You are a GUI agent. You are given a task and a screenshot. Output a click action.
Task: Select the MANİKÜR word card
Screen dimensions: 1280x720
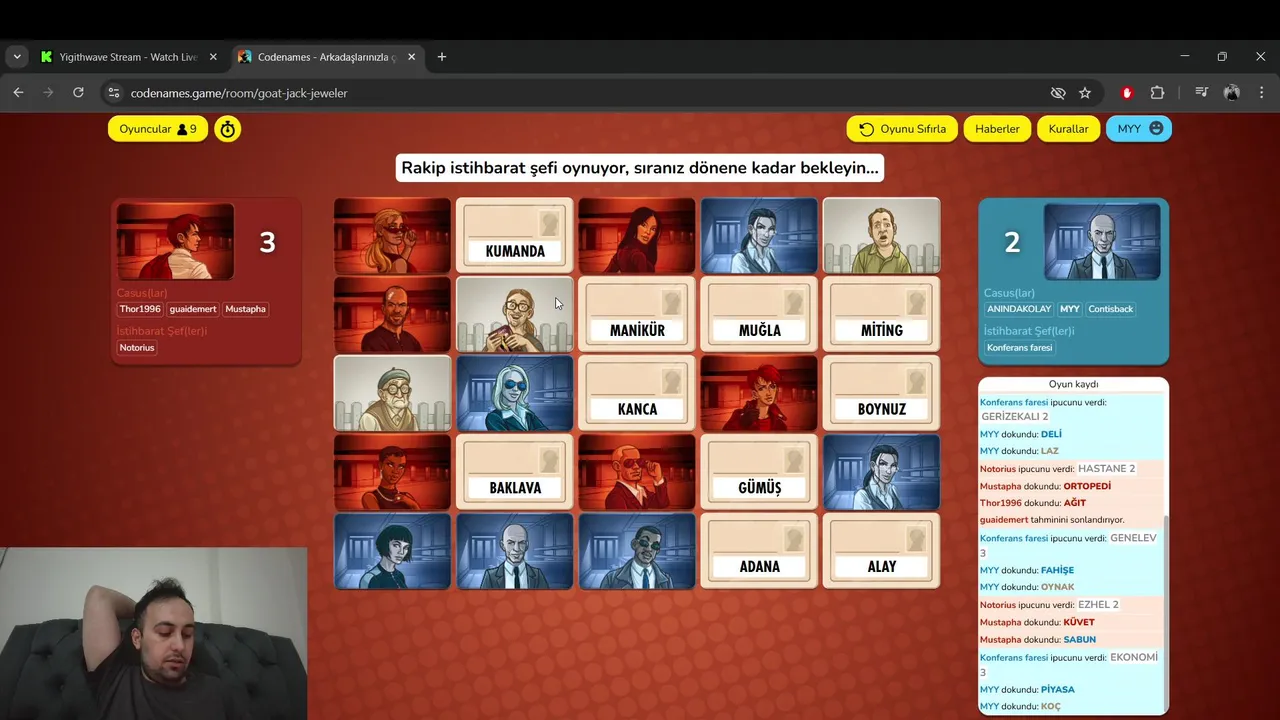click(x=637, y=314)
